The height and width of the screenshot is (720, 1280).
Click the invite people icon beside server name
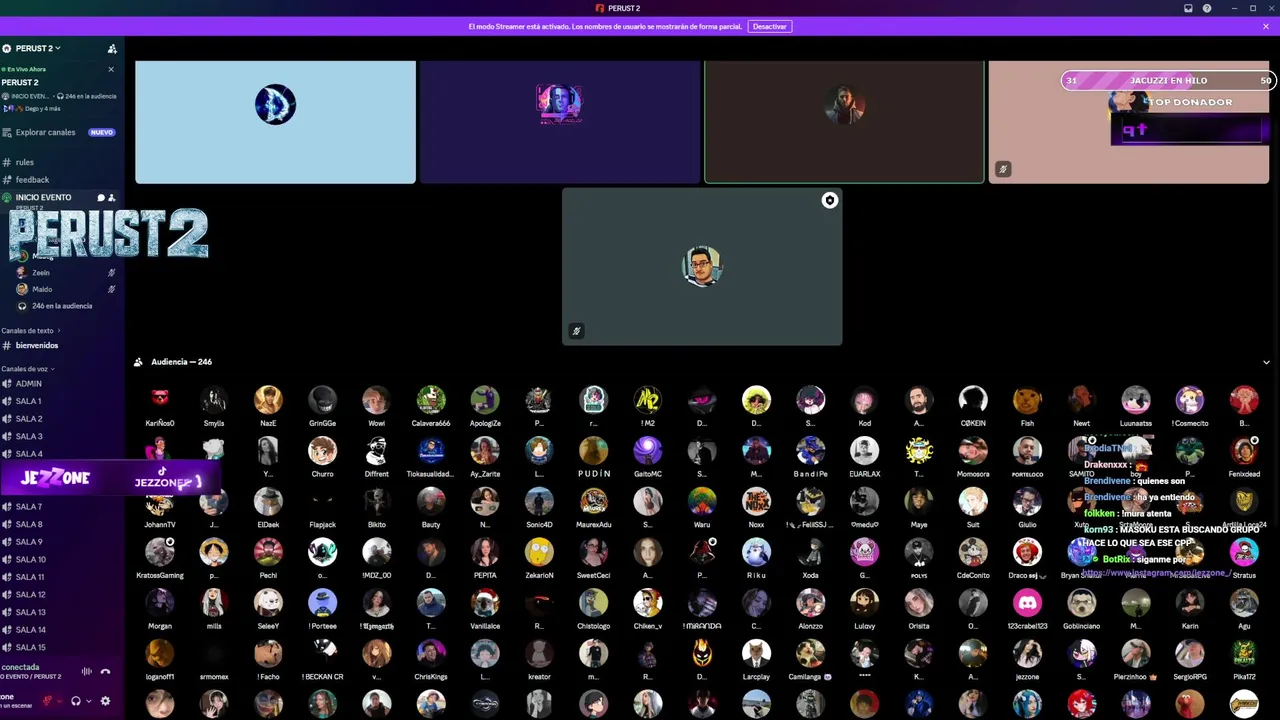pyautogui.click(x=112, y=48)
